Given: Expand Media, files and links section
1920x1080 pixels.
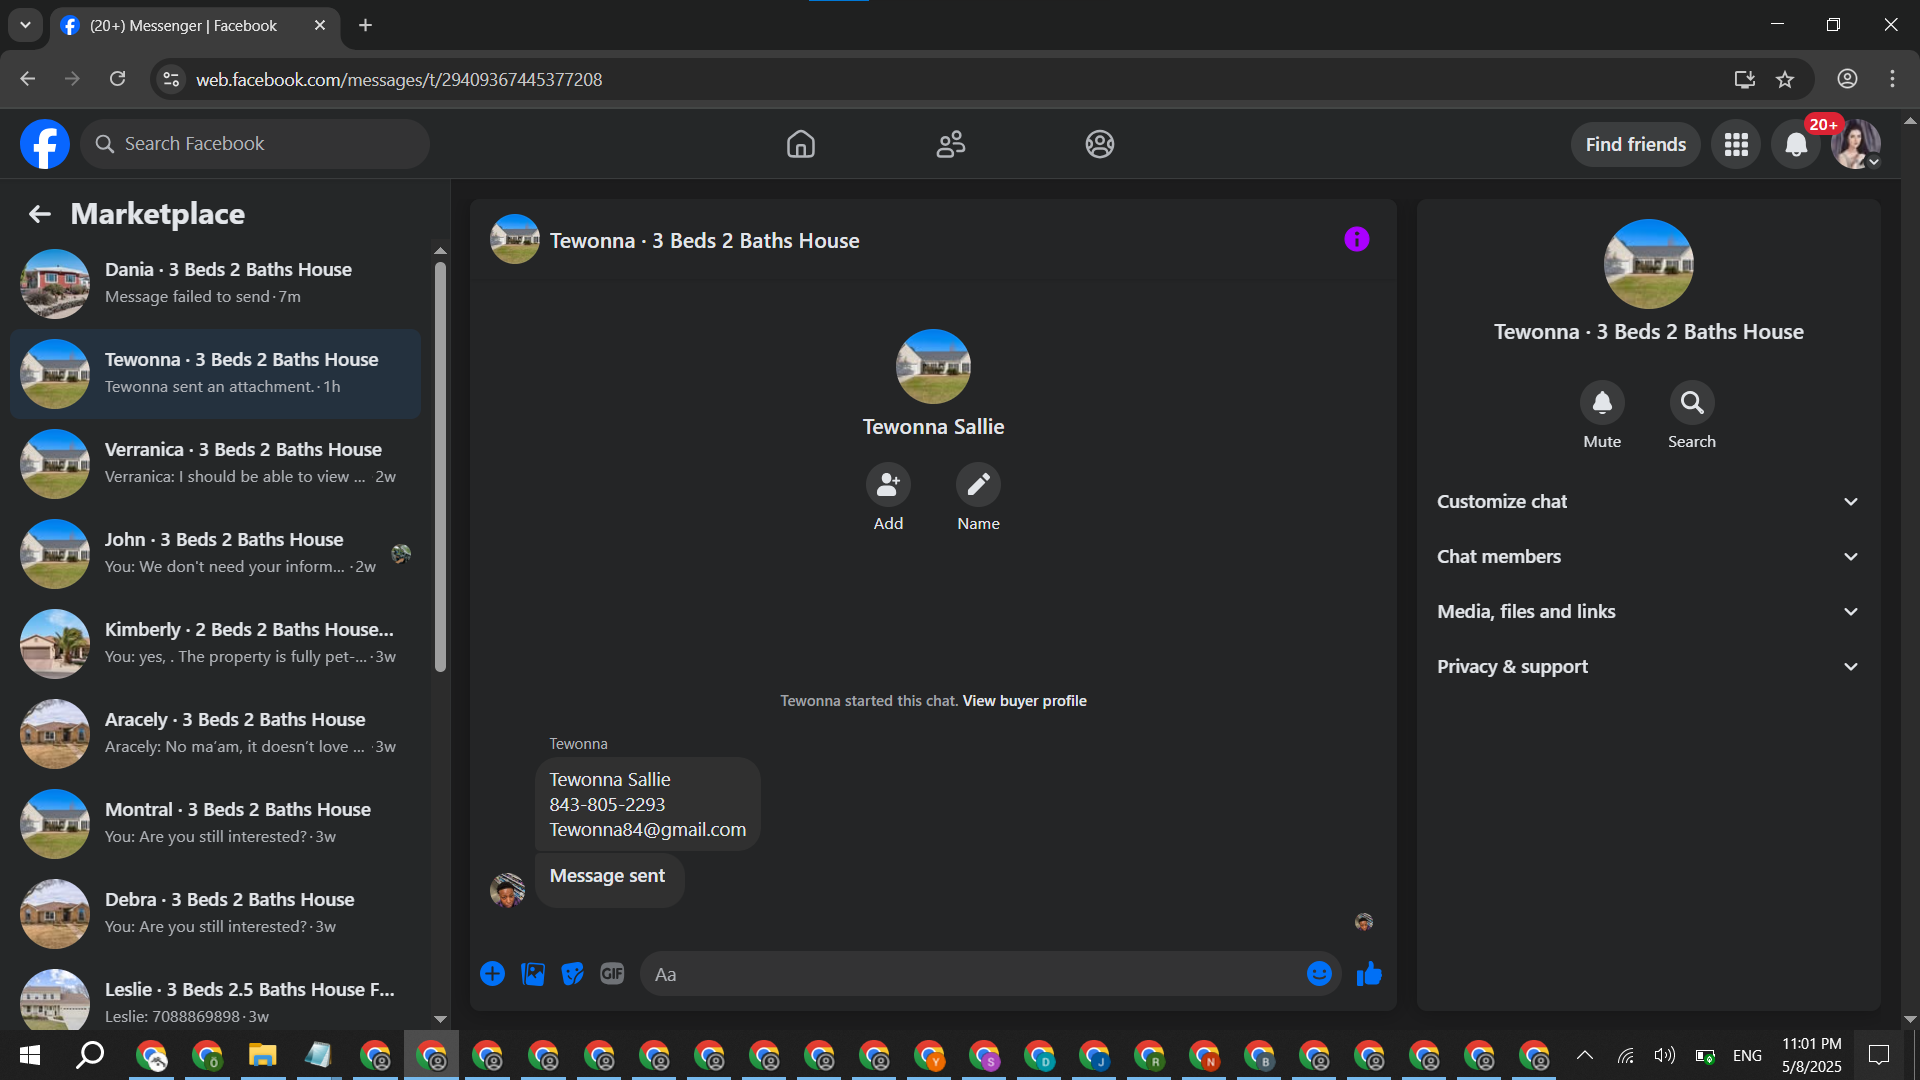Looking at the screenshot, I should pyautogui.click(x=1649, y=612).
